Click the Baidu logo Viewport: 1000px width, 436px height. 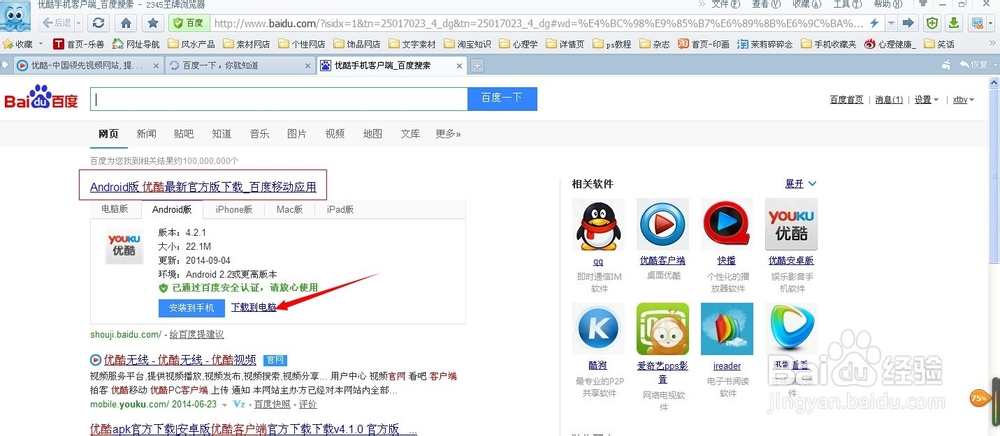pyautogui.click(x=40, y=98)
